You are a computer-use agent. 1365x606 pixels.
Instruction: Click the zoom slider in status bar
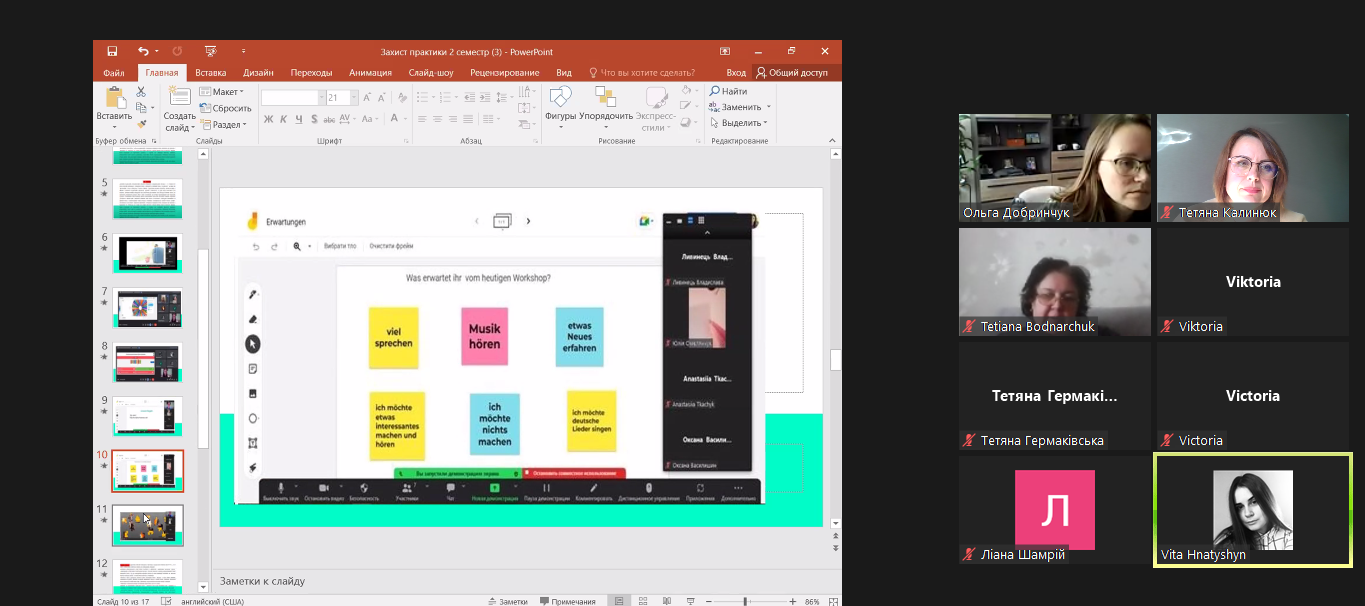pyautogui.click(x=745, y=601)
